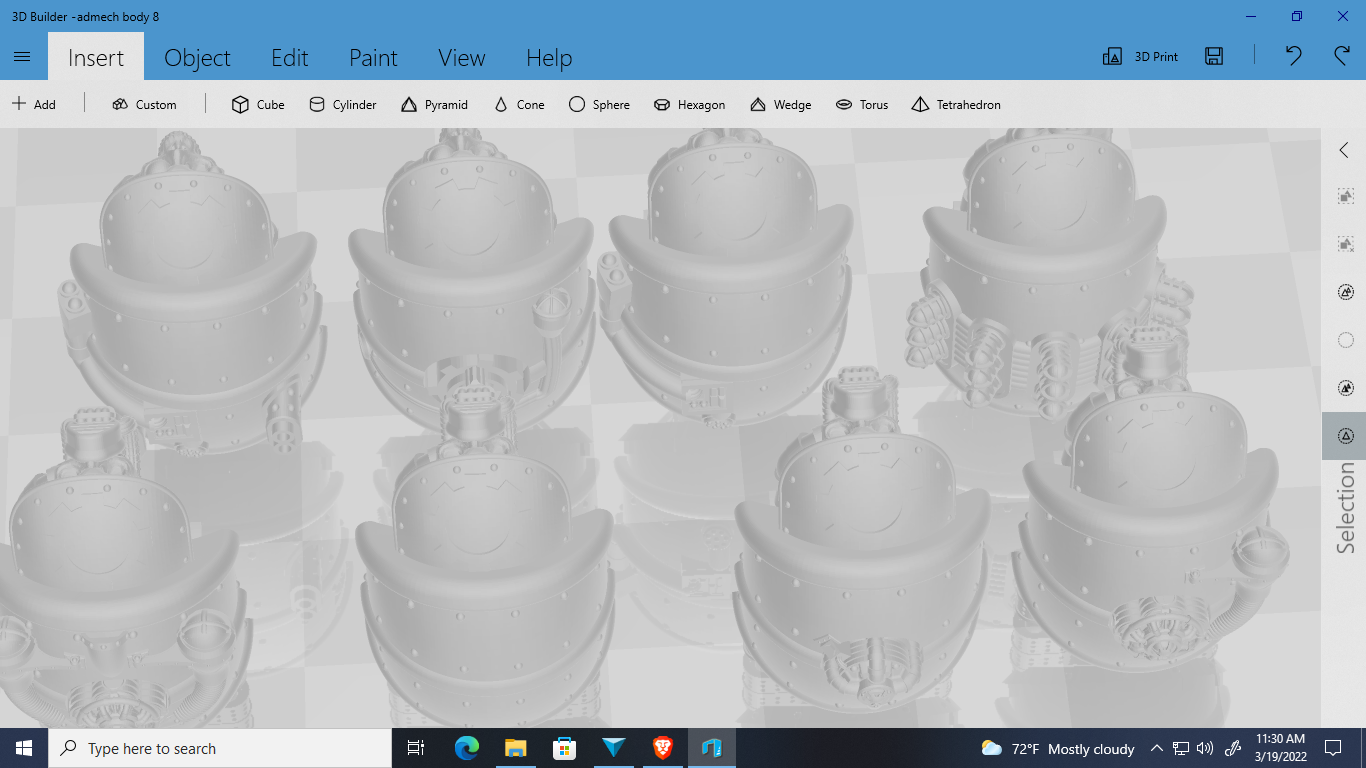This screenshot has width=1366, height=768.
Task: Undo the last action
Action: pos(1293,56)
